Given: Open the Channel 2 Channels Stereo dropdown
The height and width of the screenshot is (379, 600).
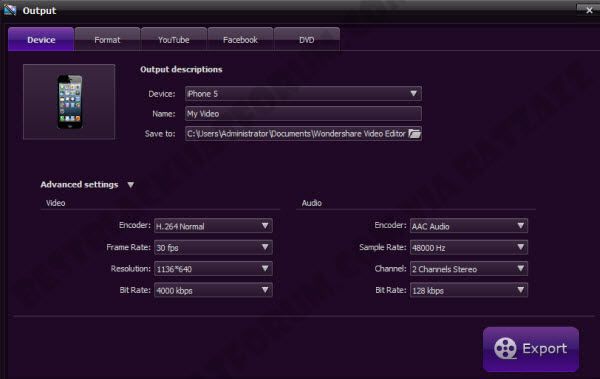Looking at the screenshot, I should (469, 269).
